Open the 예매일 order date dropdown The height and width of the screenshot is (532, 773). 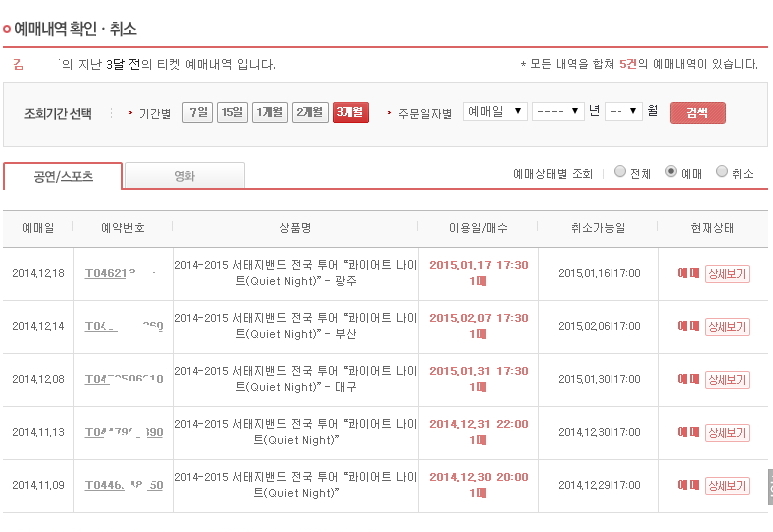coord(496,112)
